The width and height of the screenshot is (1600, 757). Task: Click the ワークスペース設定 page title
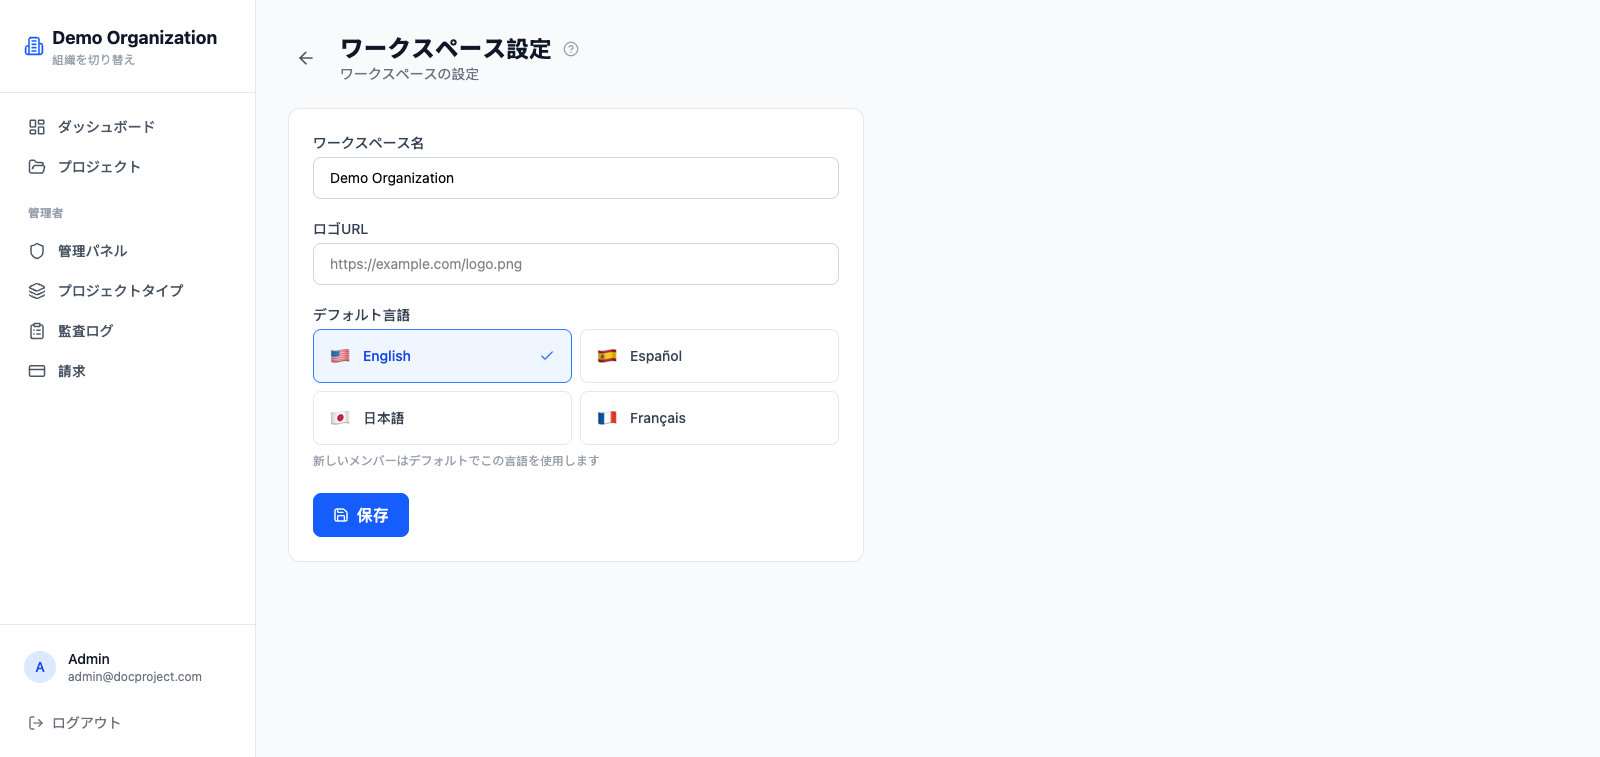click(446, 49)
